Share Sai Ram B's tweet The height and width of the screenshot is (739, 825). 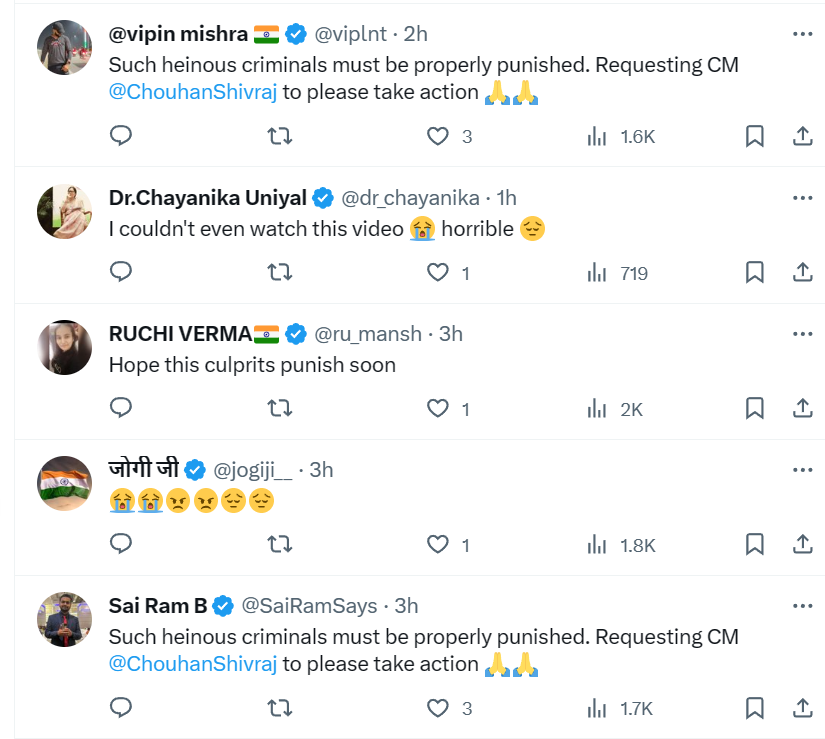802,709
